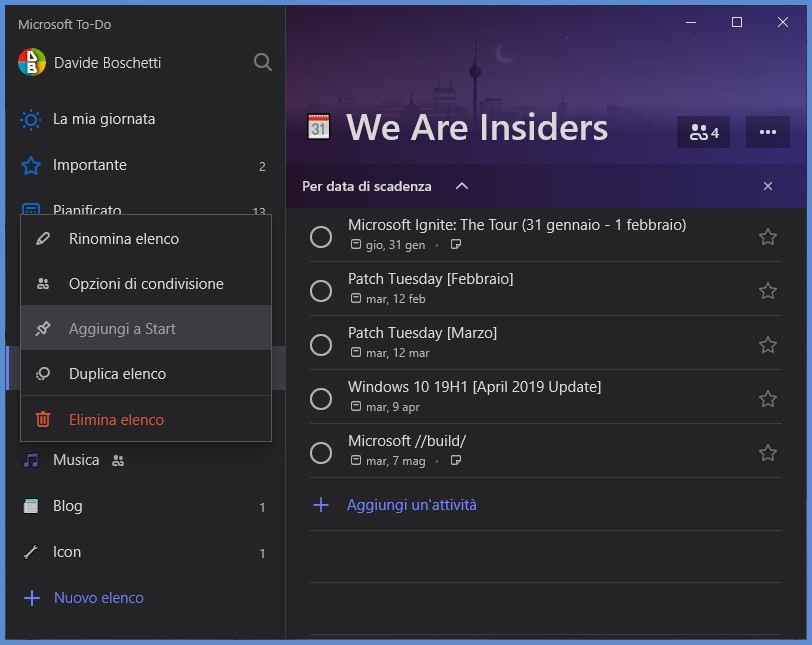Screen dimensions: 812x645
Task: Mark Microsoft Ignite: The Tour as complete
Action: [x=321, y=237]
